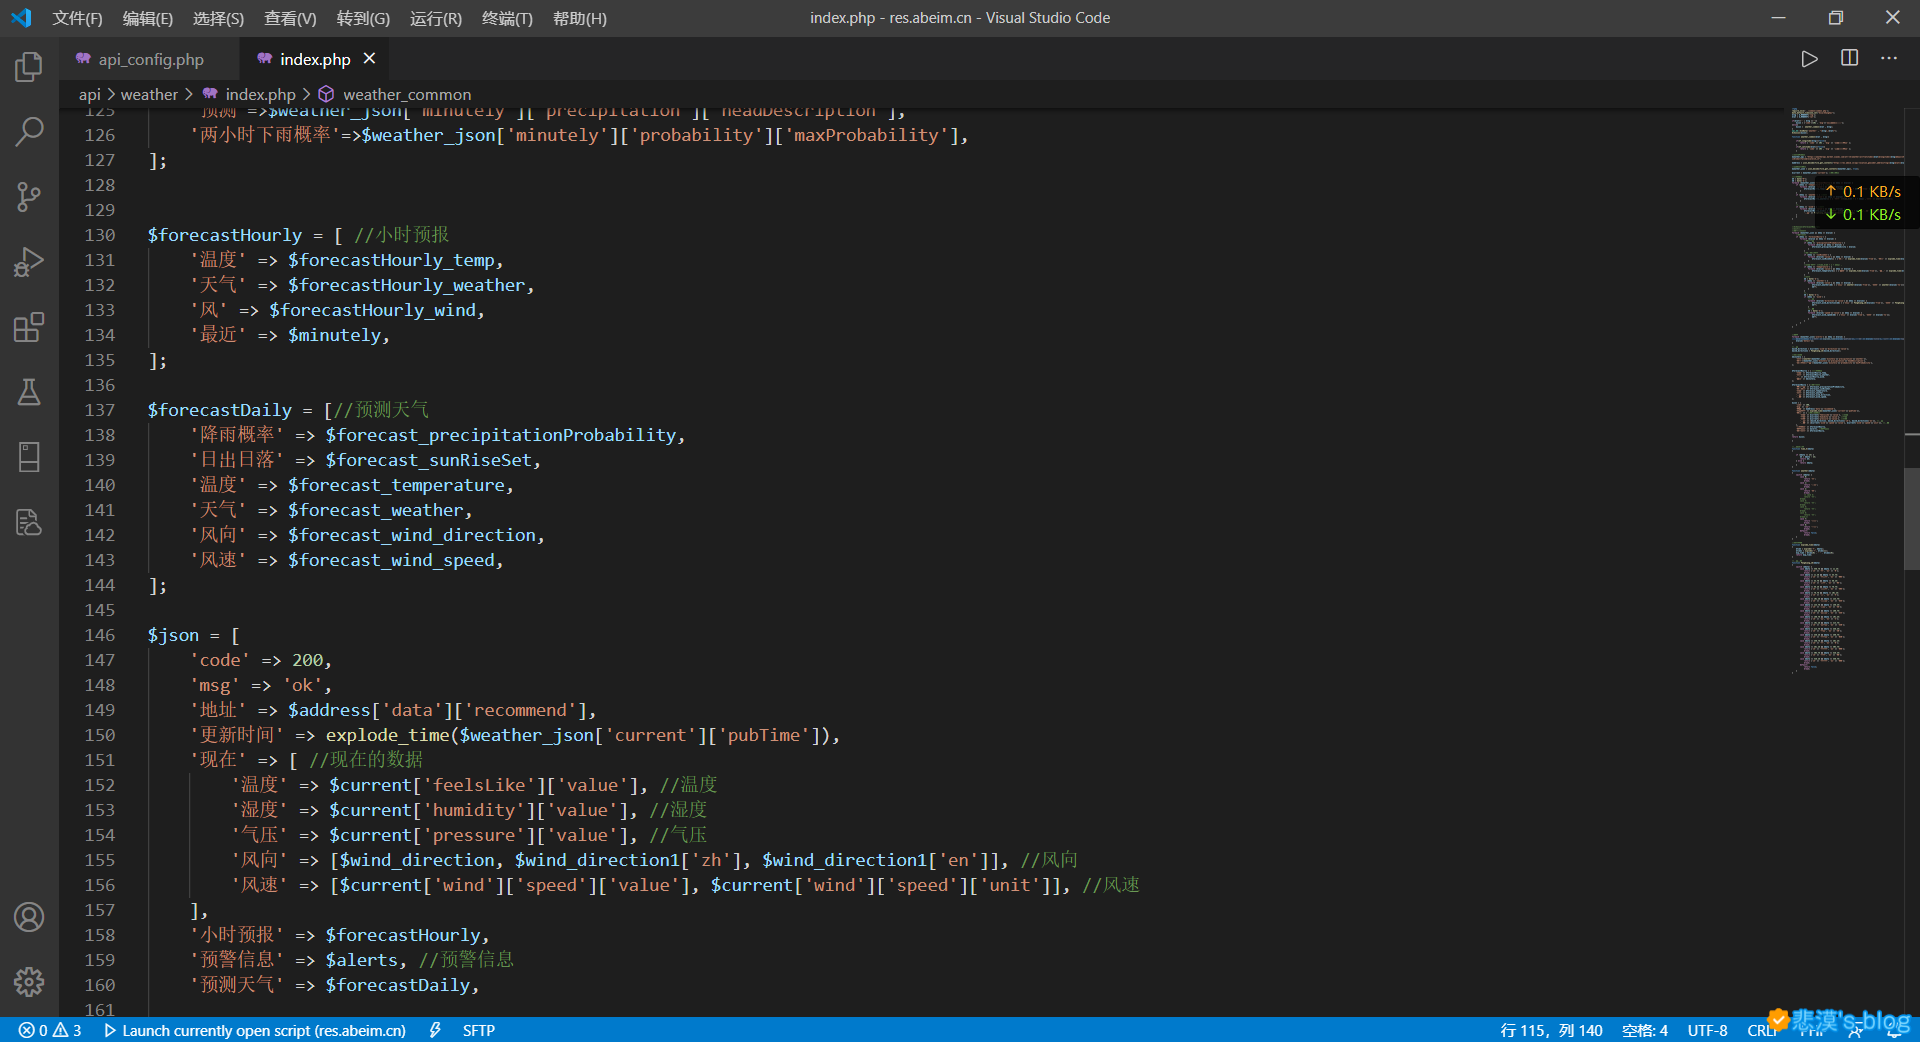Viewport: 1920px width, 1042px height.
Task: Click the lightning bolt status bar icon
Action: click(x=435, y=1030)
